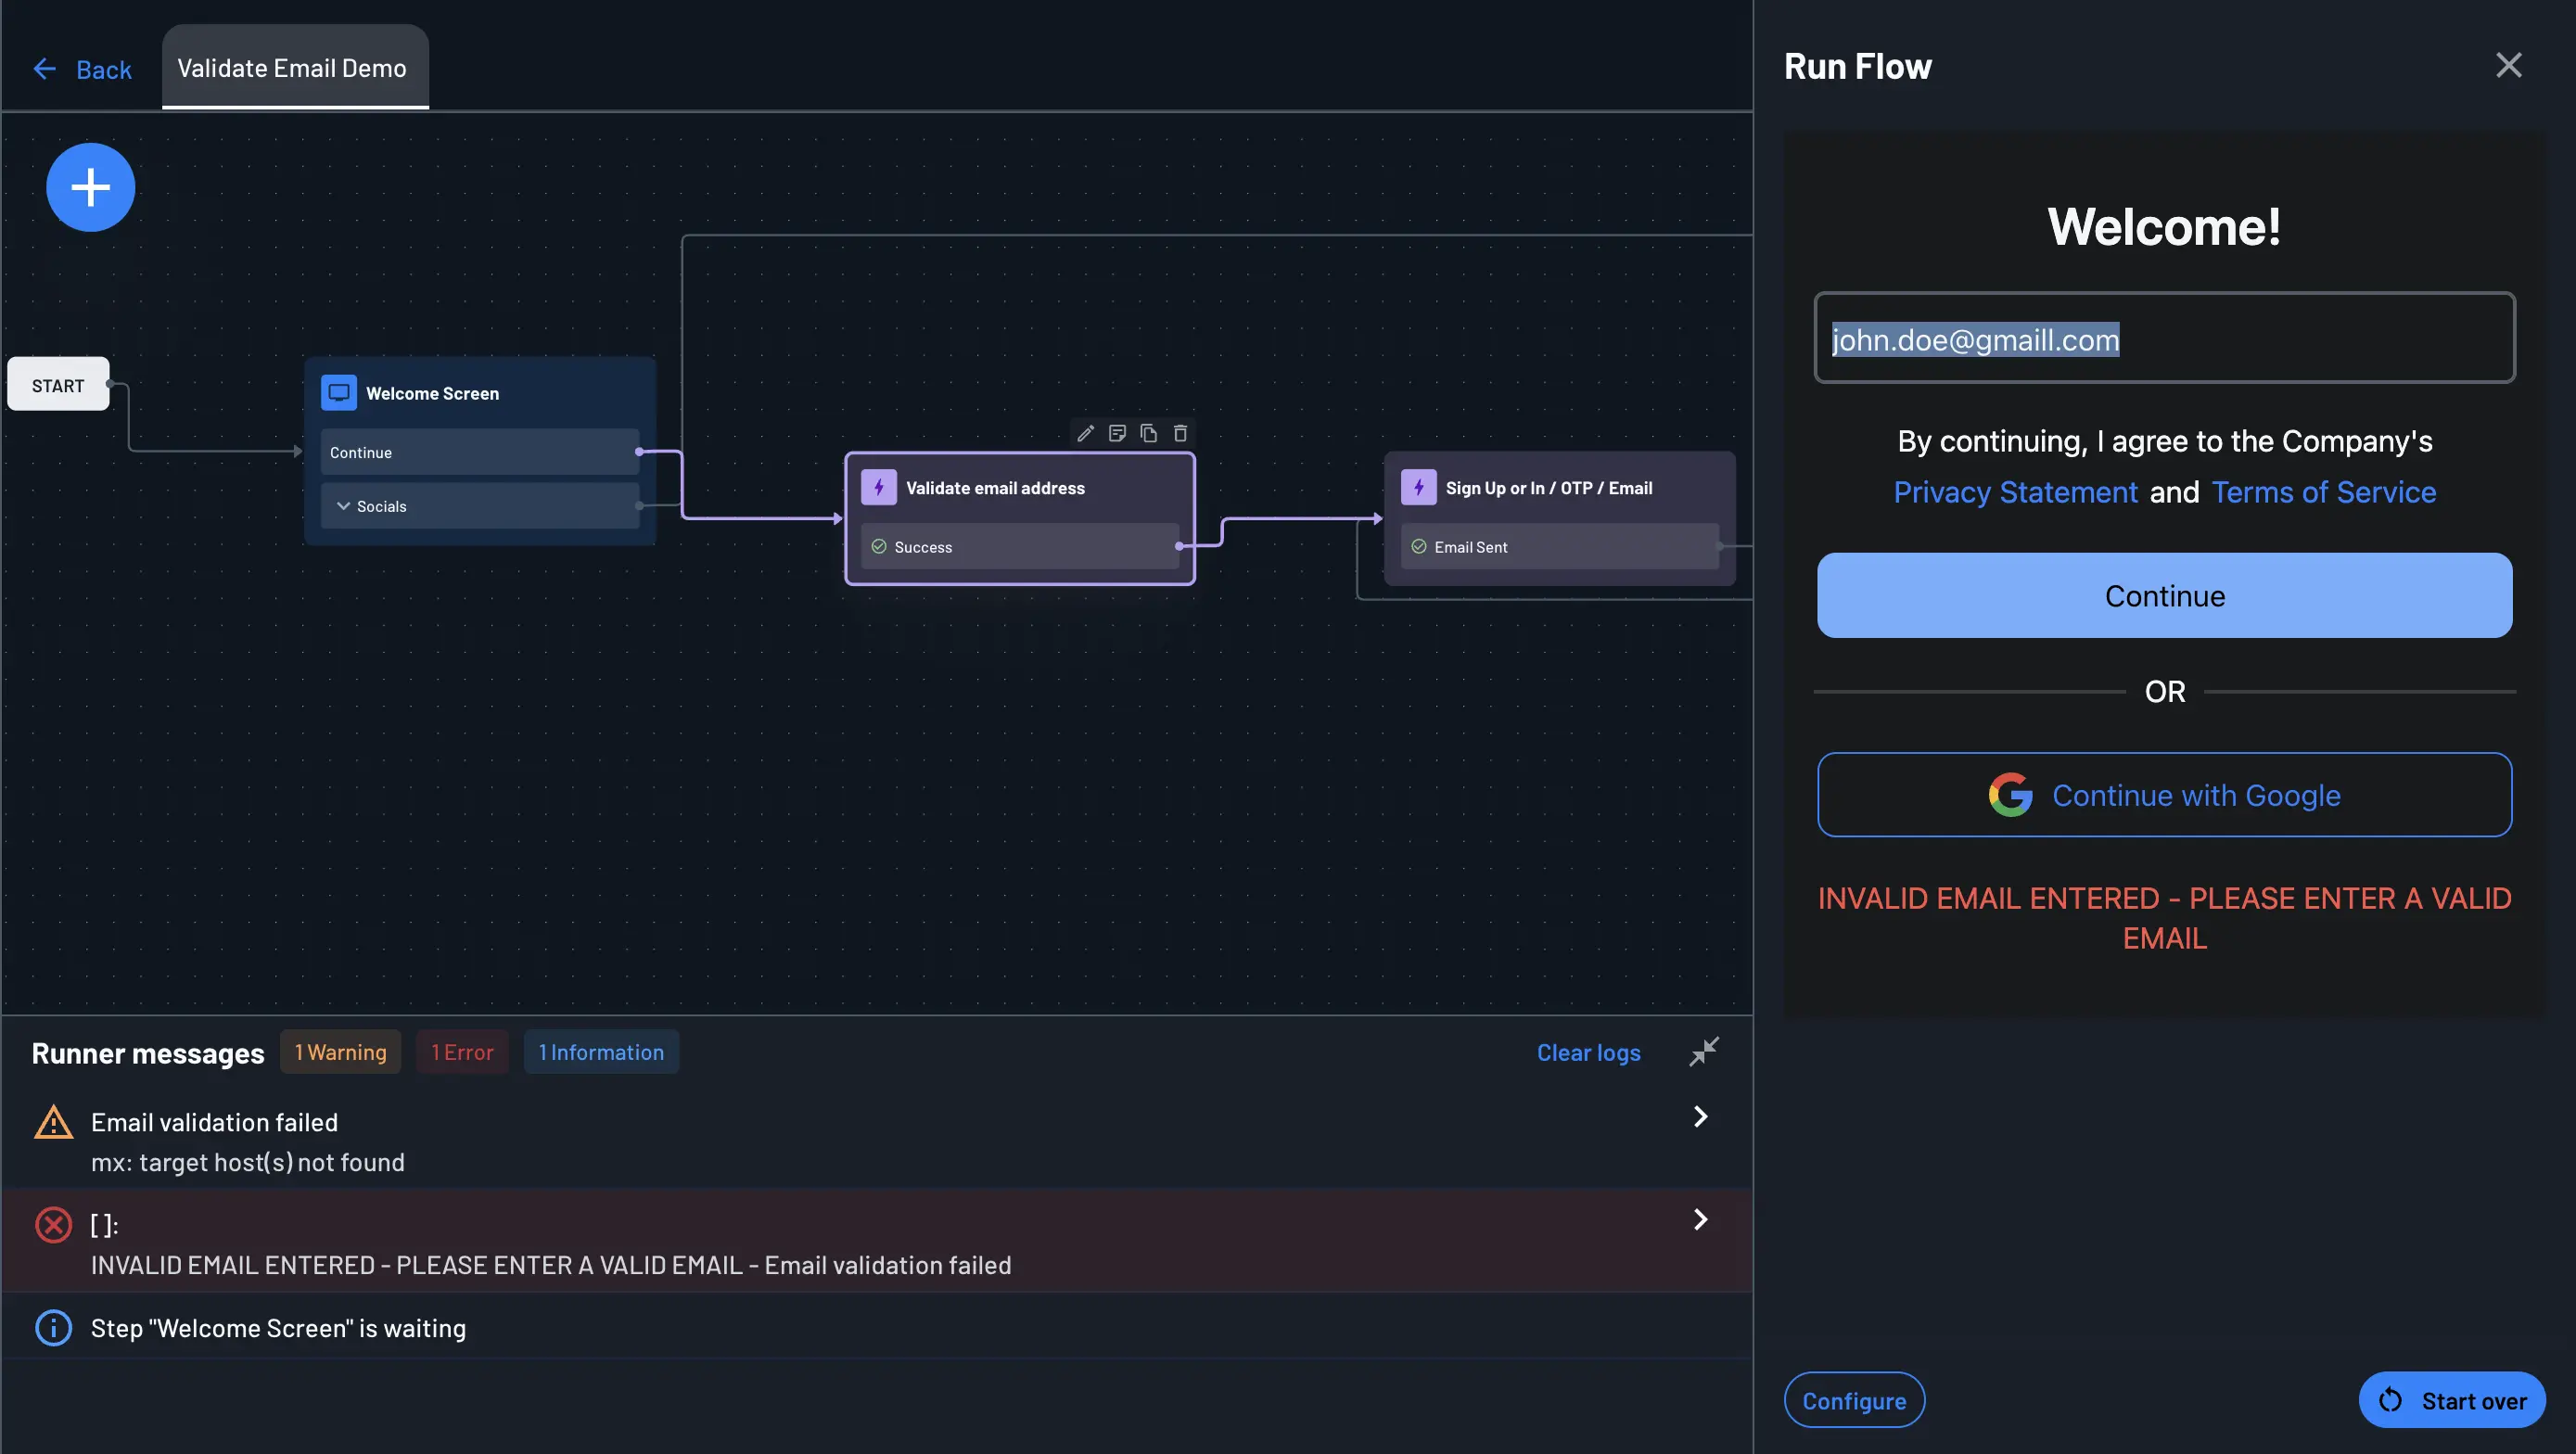Image resolution: width=2576 pixels, height=1454 pixels.
Task: Select the Welcome Screen node title
Action: (432, 393)
